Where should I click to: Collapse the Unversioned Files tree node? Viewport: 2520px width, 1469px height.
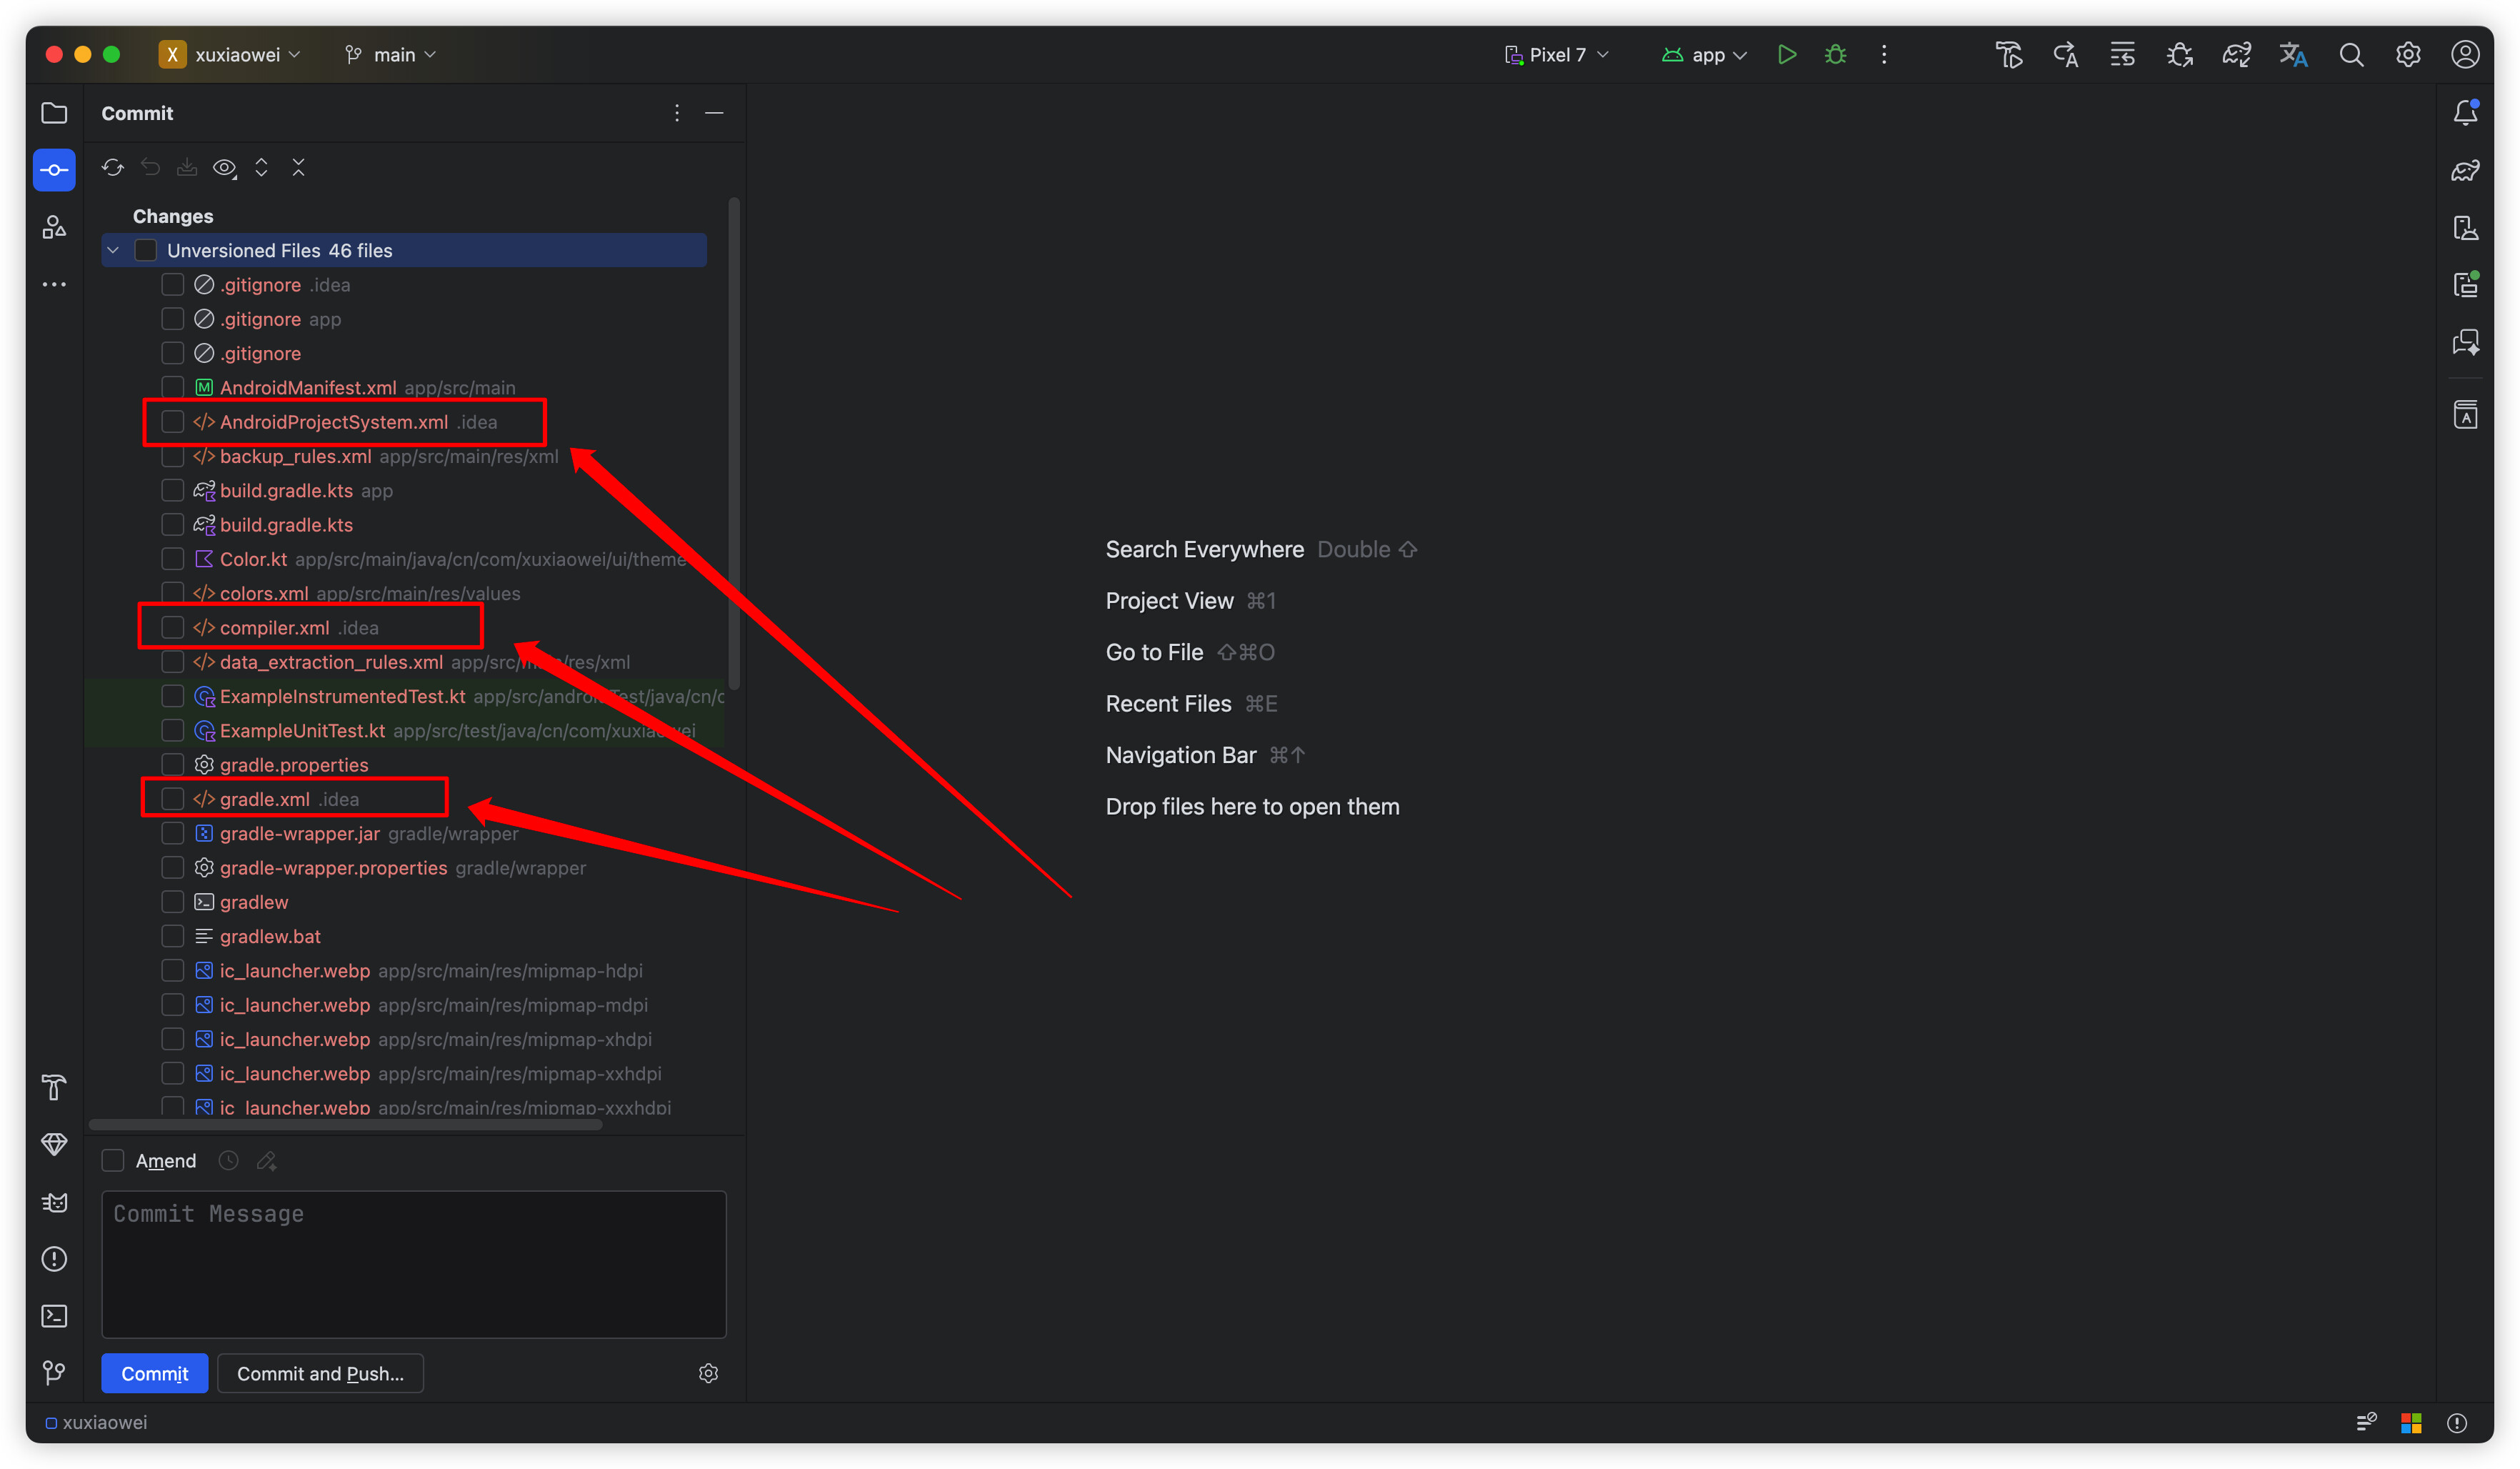click(113, 250)
